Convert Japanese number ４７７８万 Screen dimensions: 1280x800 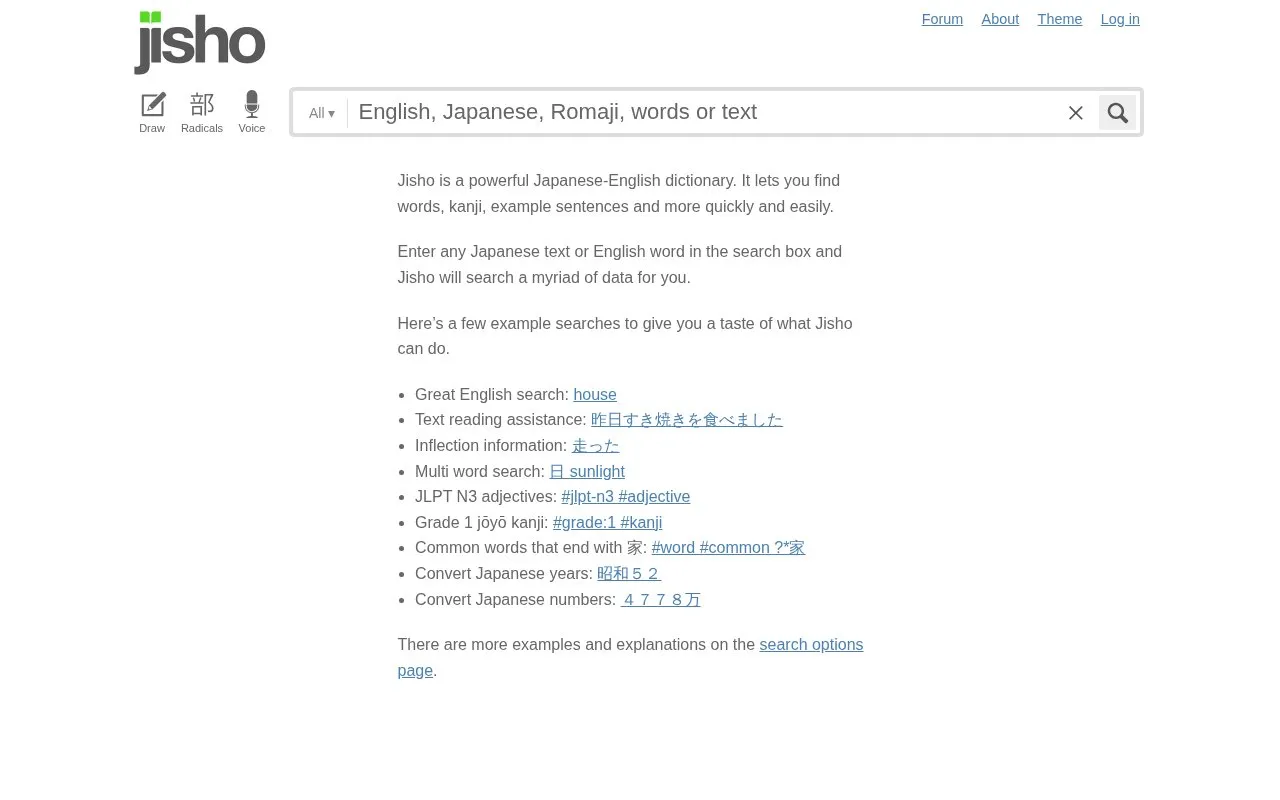point(661,600)
